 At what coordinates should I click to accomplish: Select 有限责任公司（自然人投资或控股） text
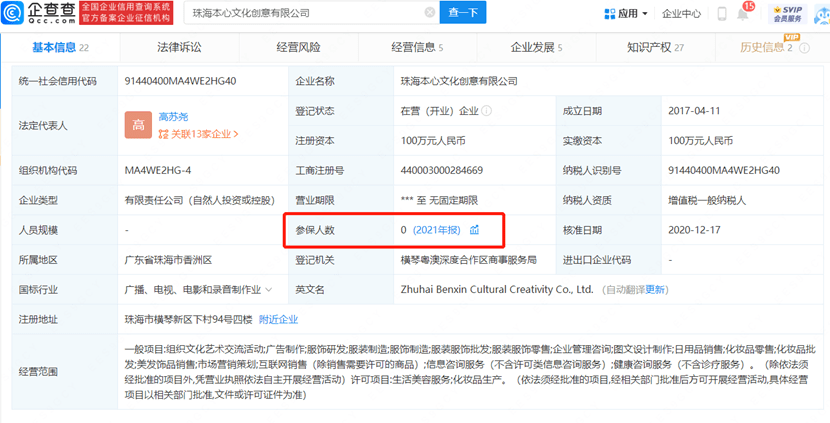[200, 201]
